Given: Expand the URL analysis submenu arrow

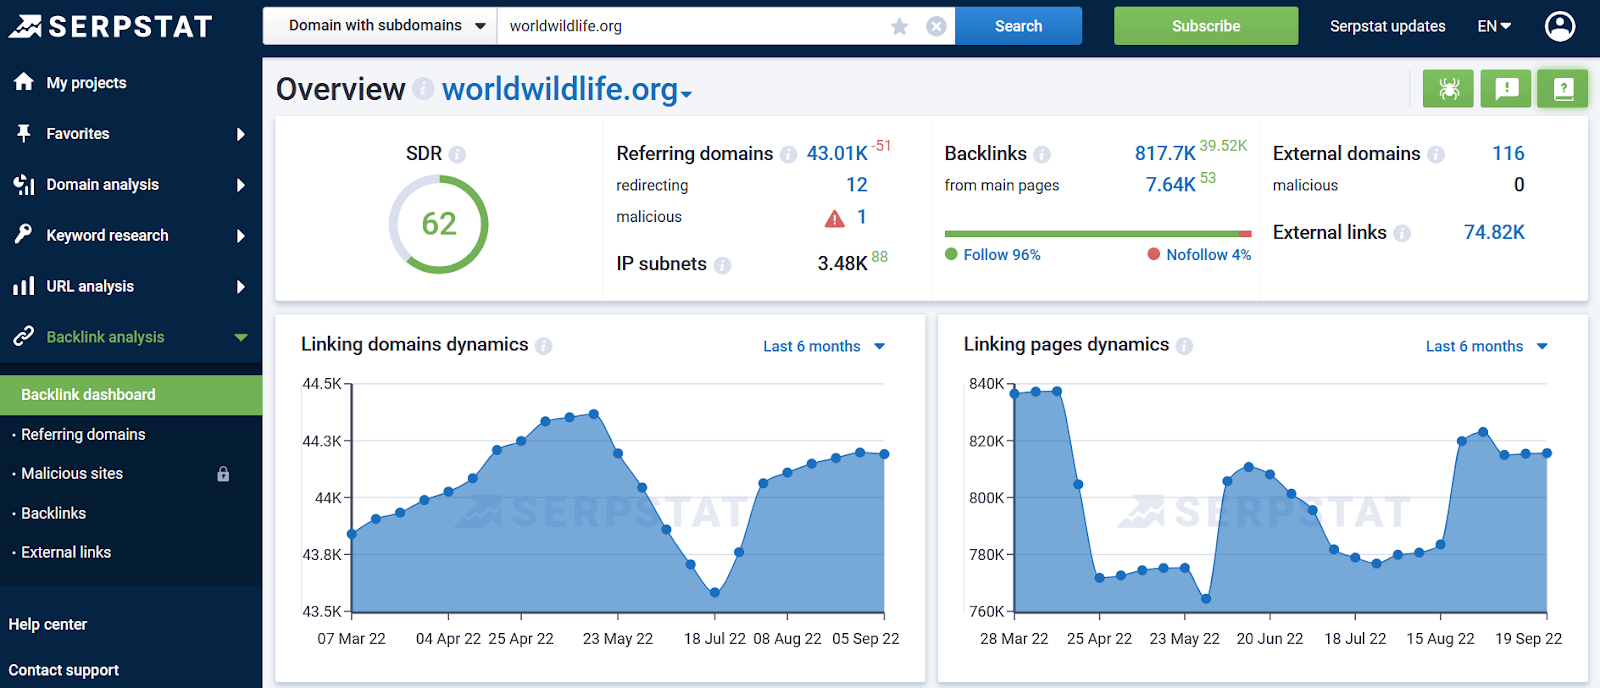Looking at the screenshot, I should click(240, 287).
